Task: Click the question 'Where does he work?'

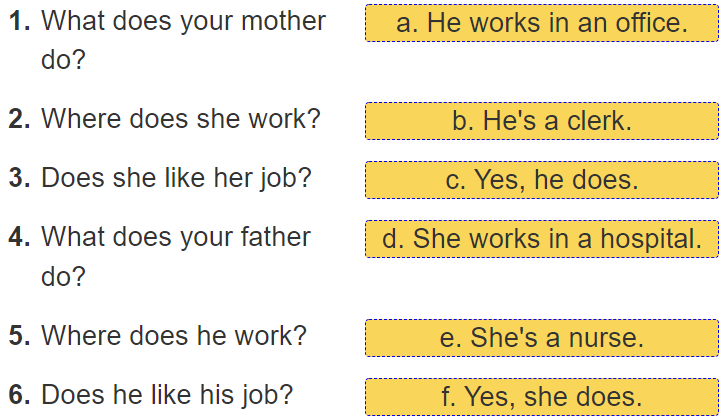Action: pos(173,335)
